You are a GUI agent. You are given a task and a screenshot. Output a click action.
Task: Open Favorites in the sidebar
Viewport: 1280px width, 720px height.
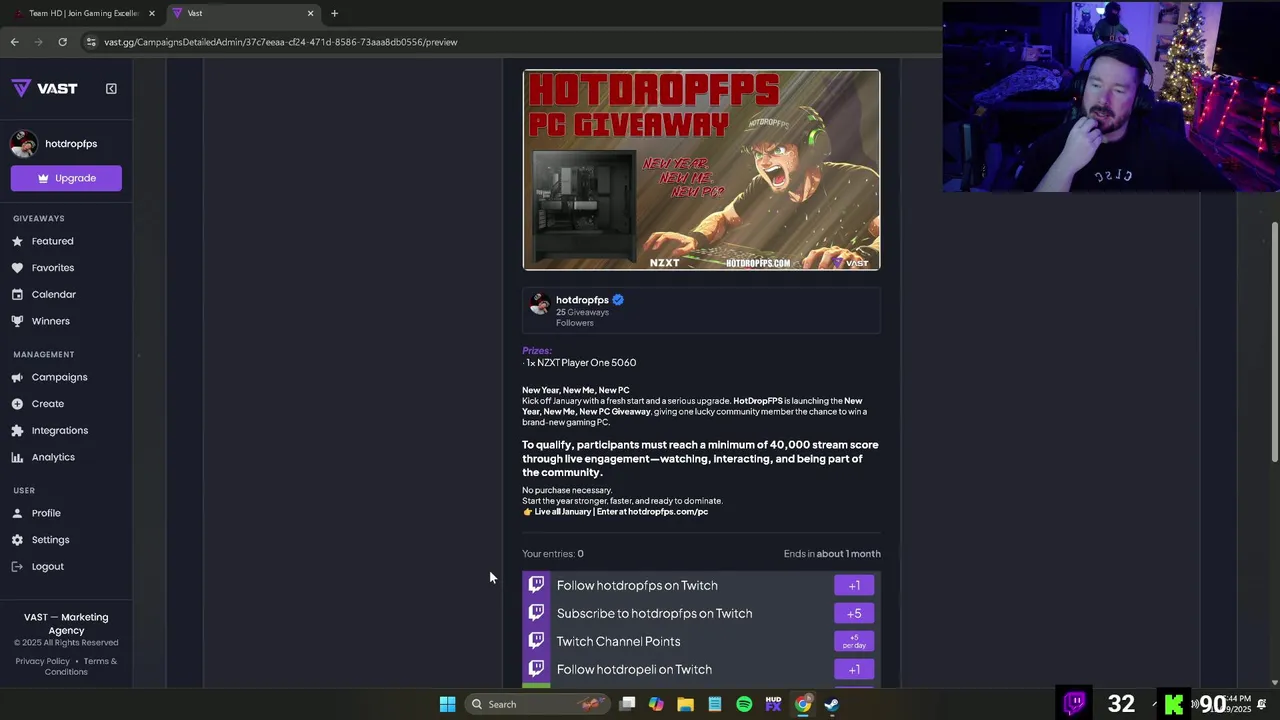coord(53,268)
